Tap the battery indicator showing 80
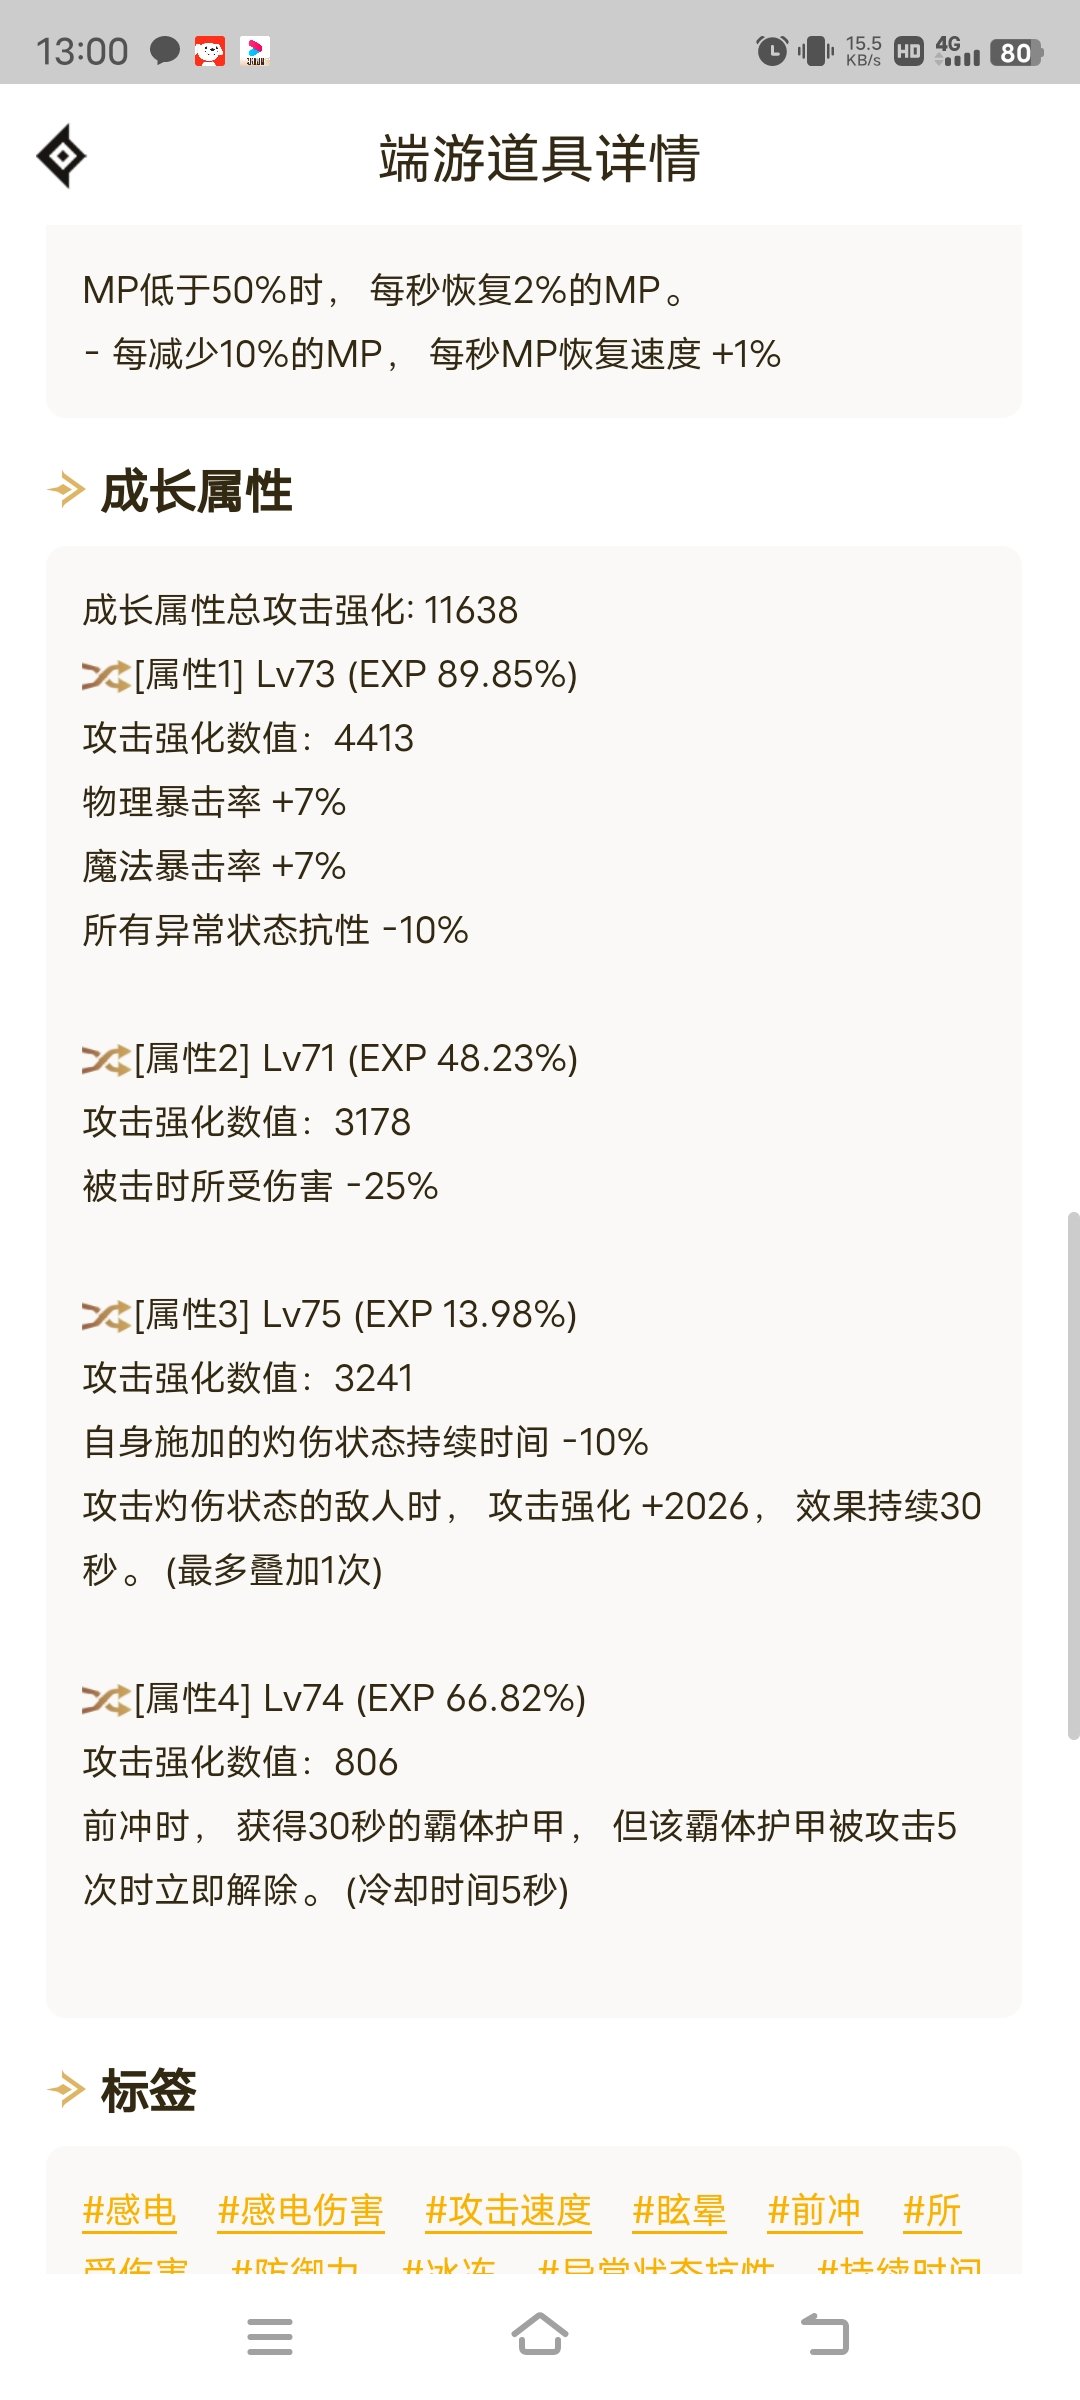This screenshot has height=2400, width=1080. pos(1016,52)
